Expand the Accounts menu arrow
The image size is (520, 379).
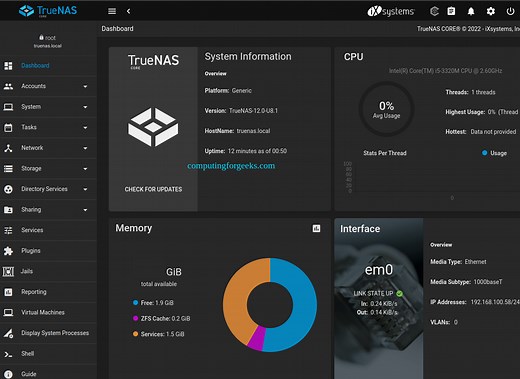point(85,86)
